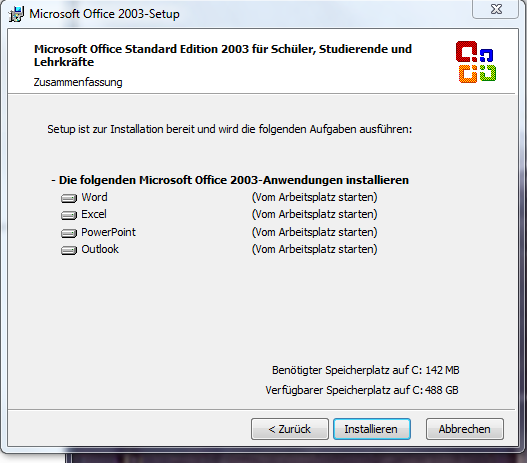527x463 pixels.
Task: Click the drive icon beside Excel
Action: coord(69,215)
